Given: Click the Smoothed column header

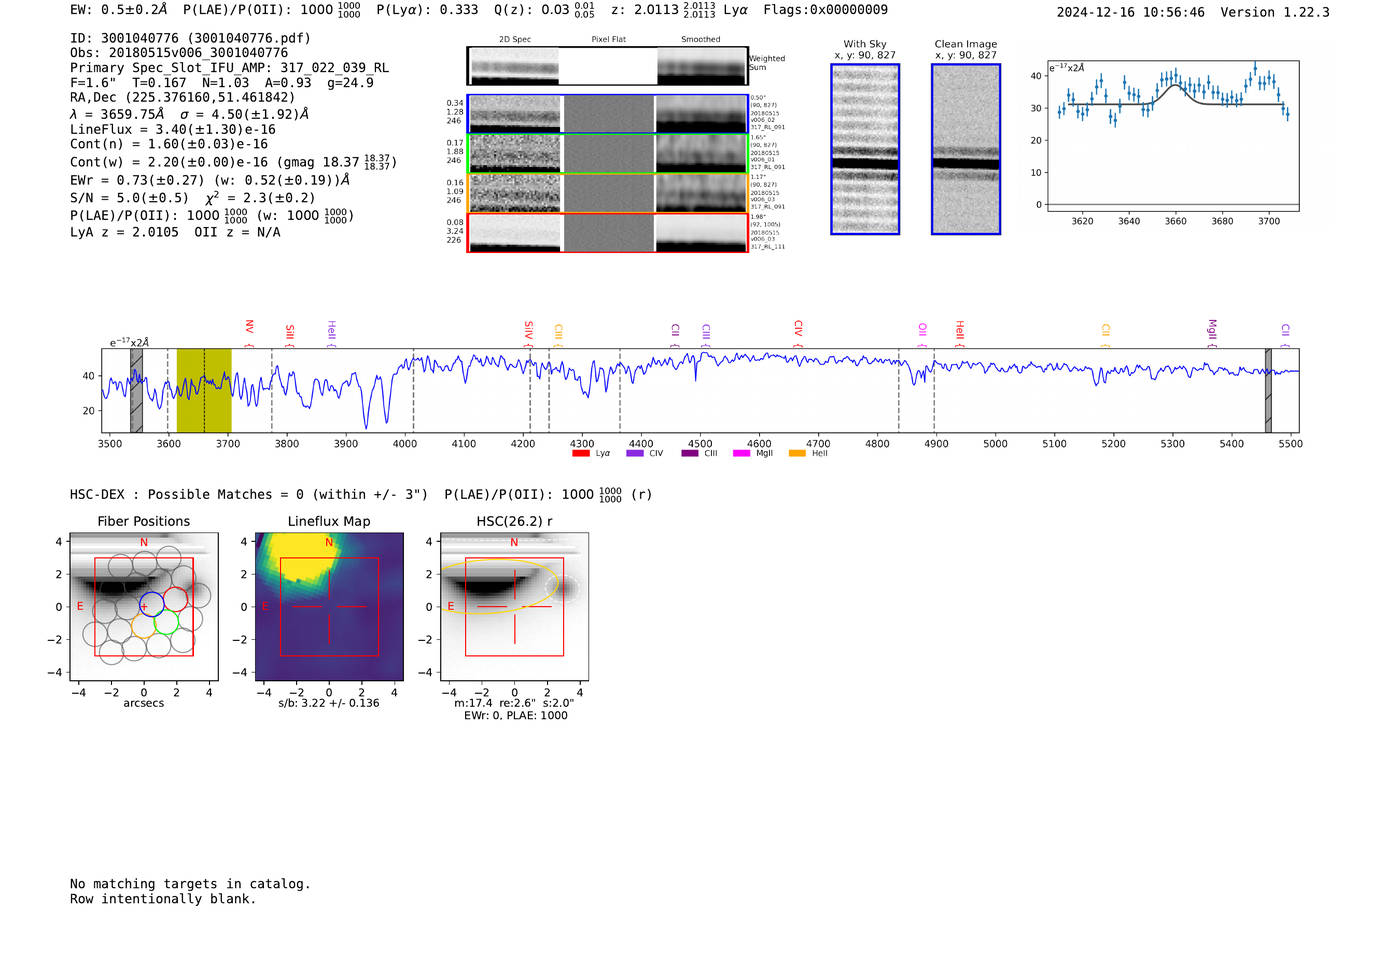Looking at the screenshot, I should pos(700,40).
